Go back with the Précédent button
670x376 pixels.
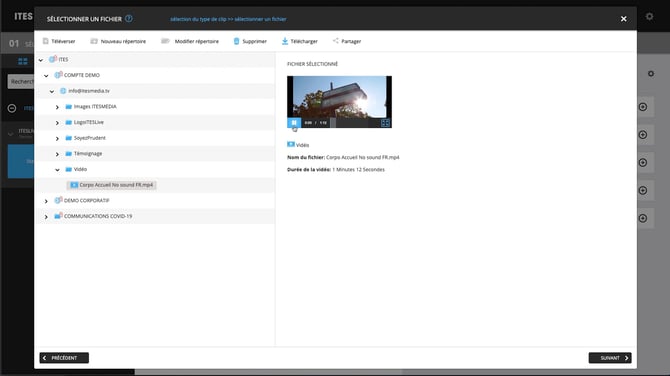pyautogui.click(x=64, y=358)
